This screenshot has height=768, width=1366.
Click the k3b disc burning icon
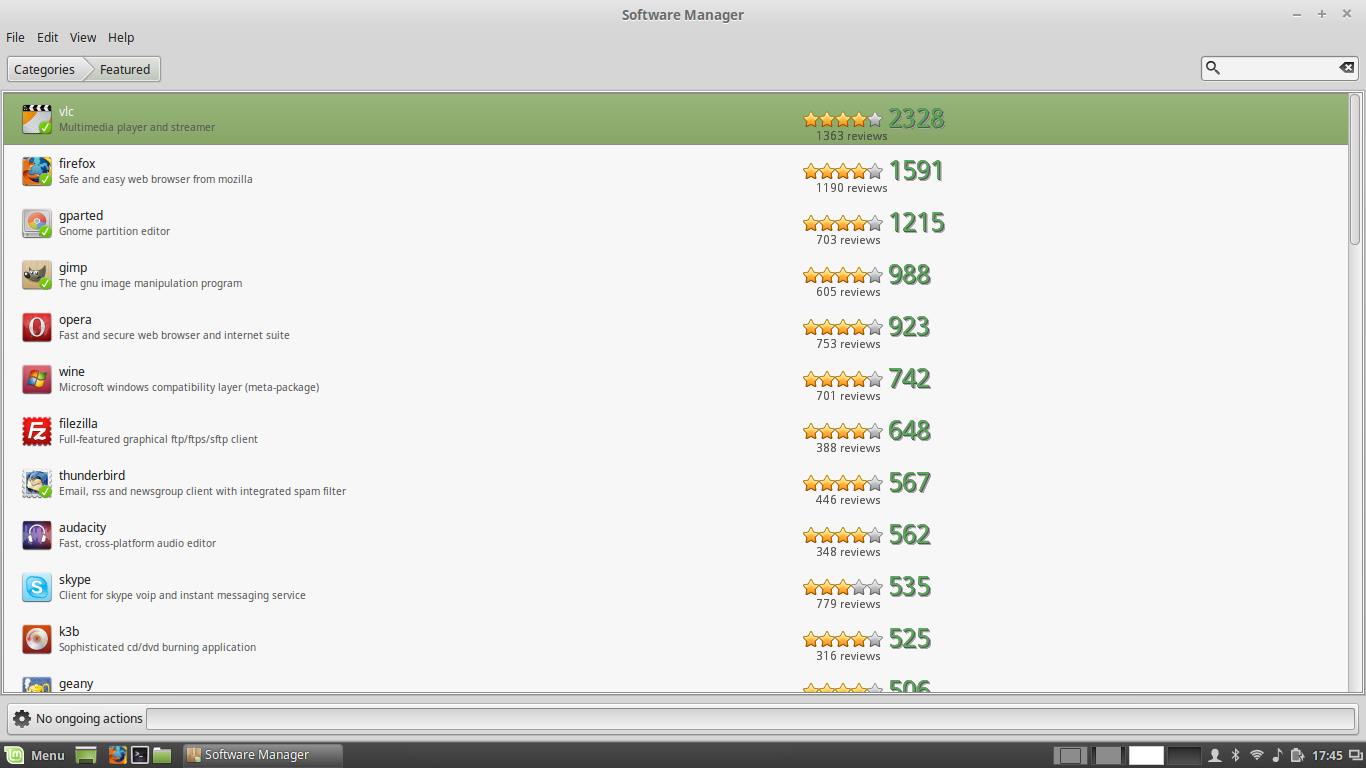(x=37, y=639)
